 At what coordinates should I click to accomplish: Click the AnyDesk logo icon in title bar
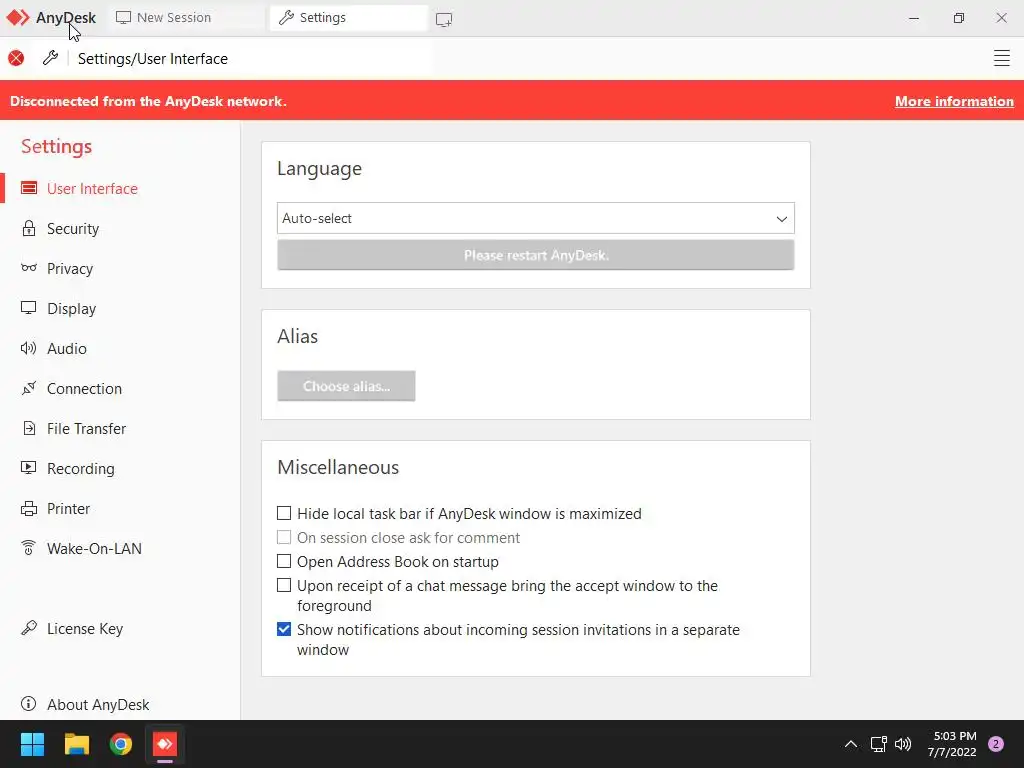pos(18,18)
